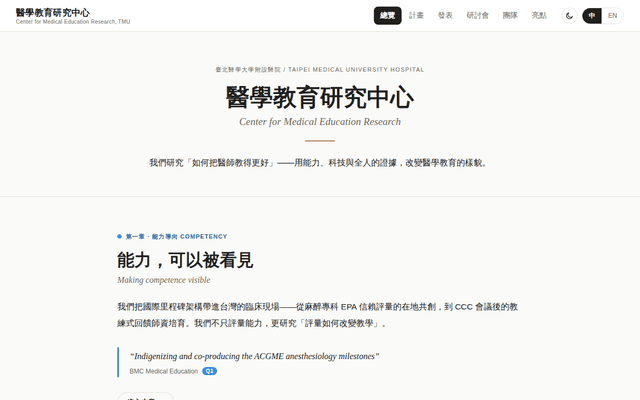
Task: Click the paragraph starting 我們把國際里程碑架構
Action: (x=318, y=315)
